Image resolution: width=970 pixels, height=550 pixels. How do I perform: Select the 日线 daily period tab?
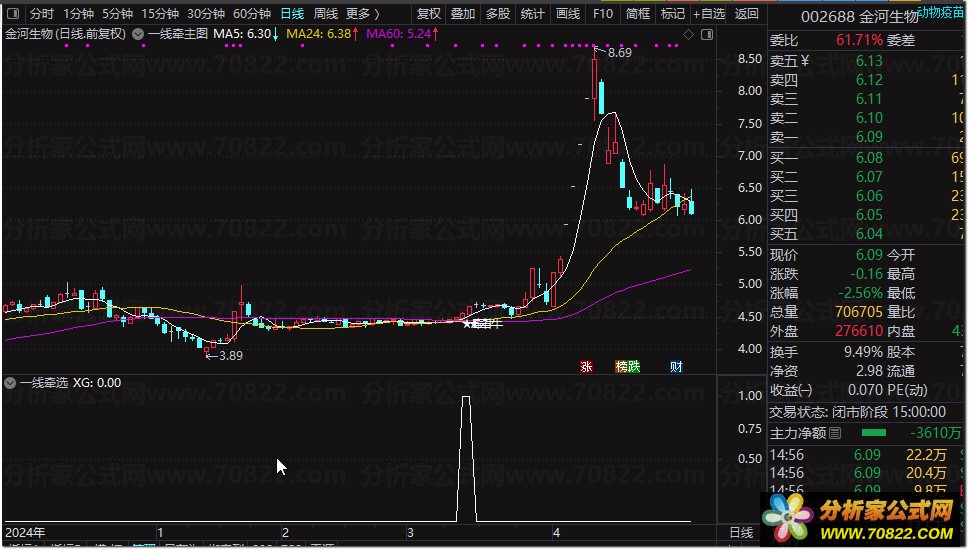(x=292, y=14)
